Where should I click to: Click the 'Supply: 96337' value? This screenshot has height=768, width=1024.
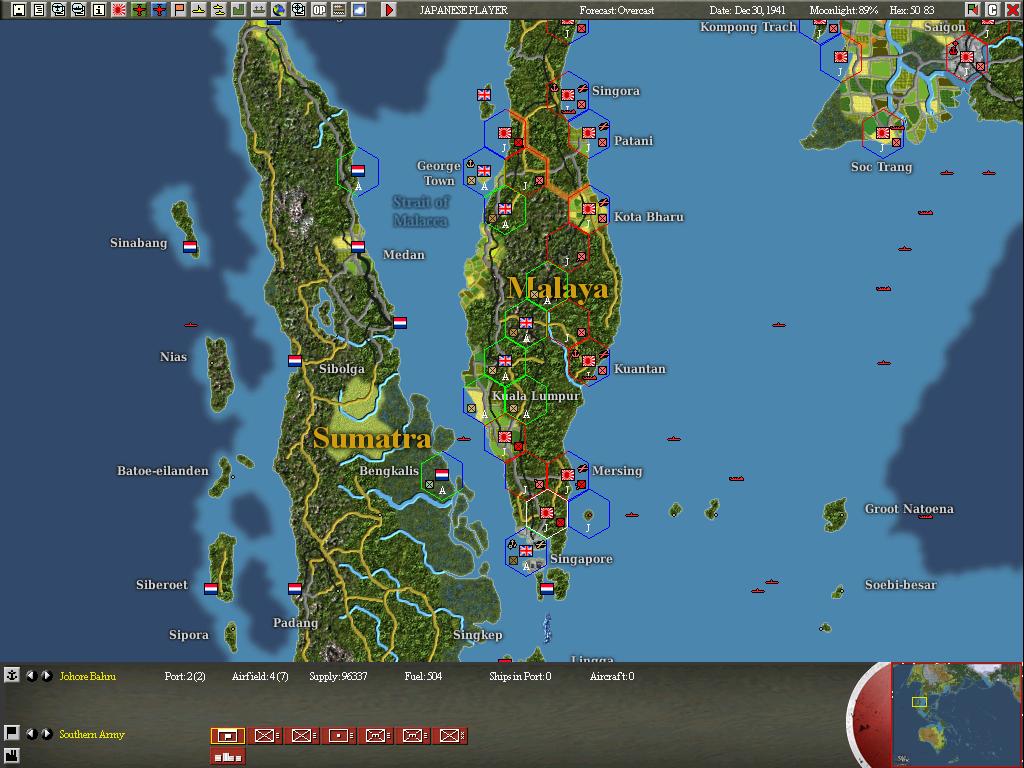pyautogui.click(x=338, y=676)
